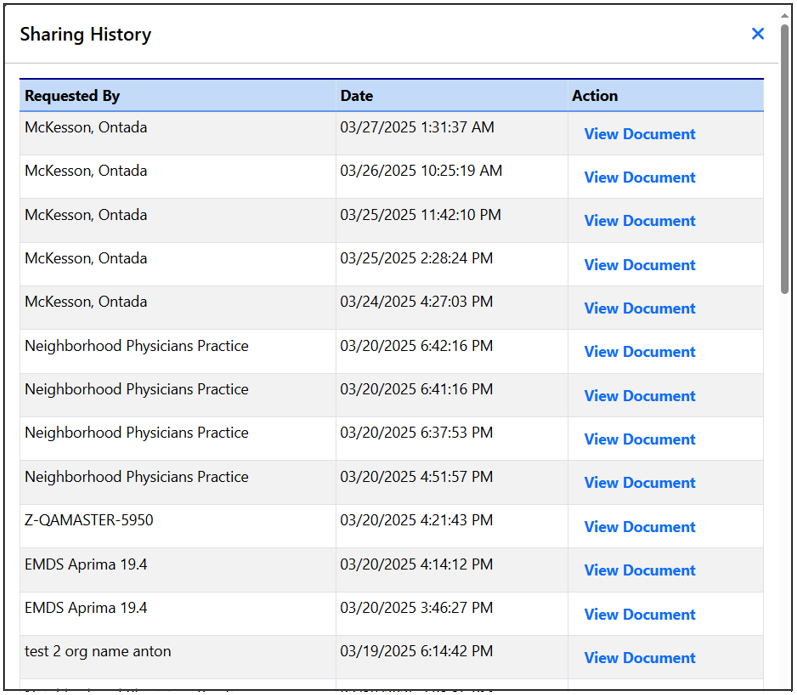View EMDS Aprima document from 4:14:12 PM
This screenshot has height=695, width=797.
[639, 570]
